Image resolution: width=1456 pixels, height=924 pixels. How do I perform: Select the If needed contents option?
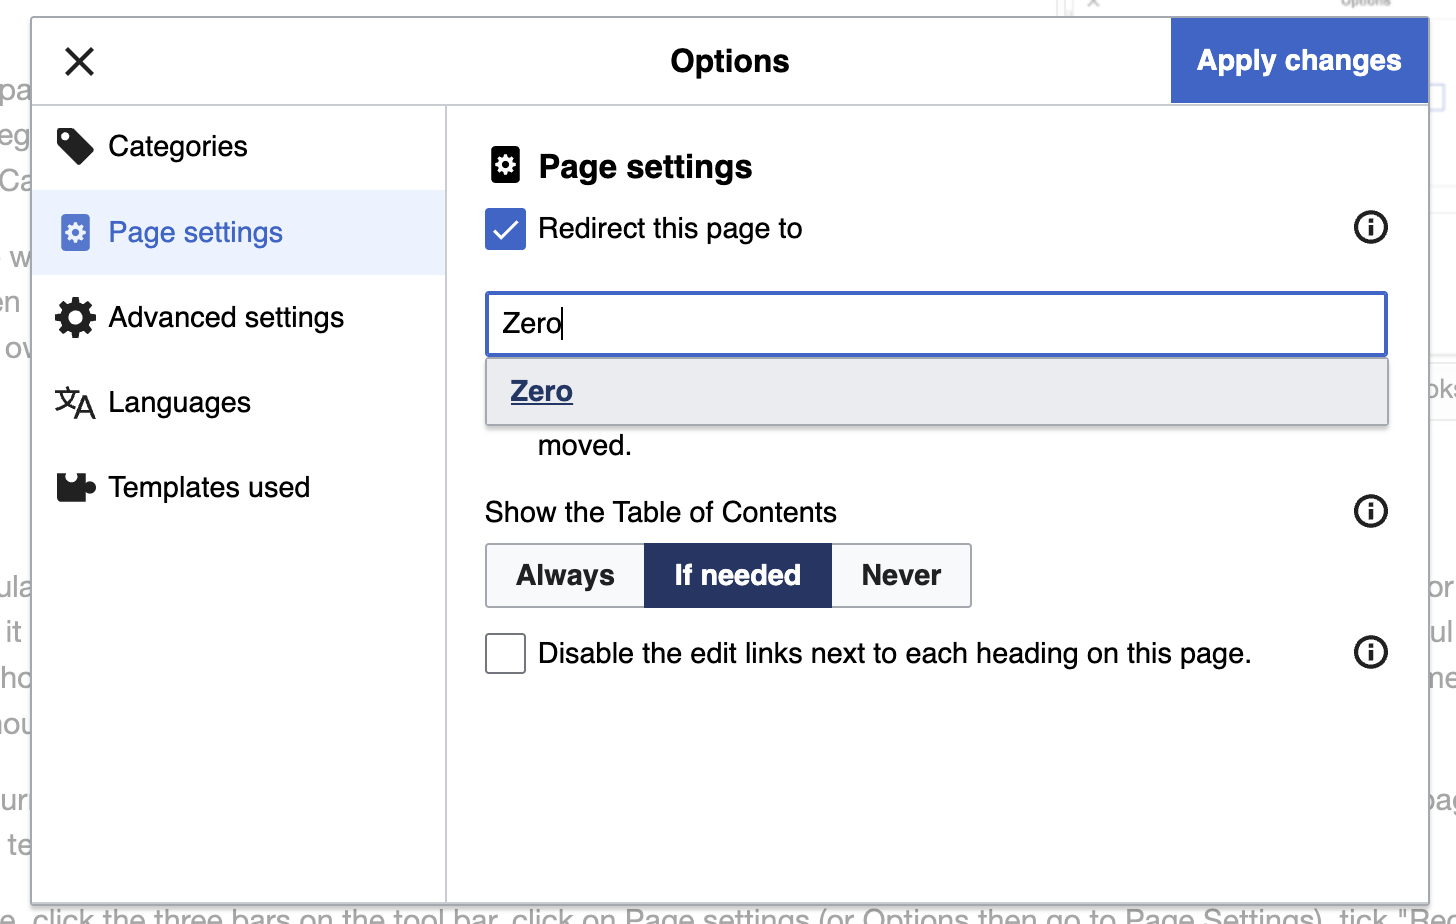[737, 576]
